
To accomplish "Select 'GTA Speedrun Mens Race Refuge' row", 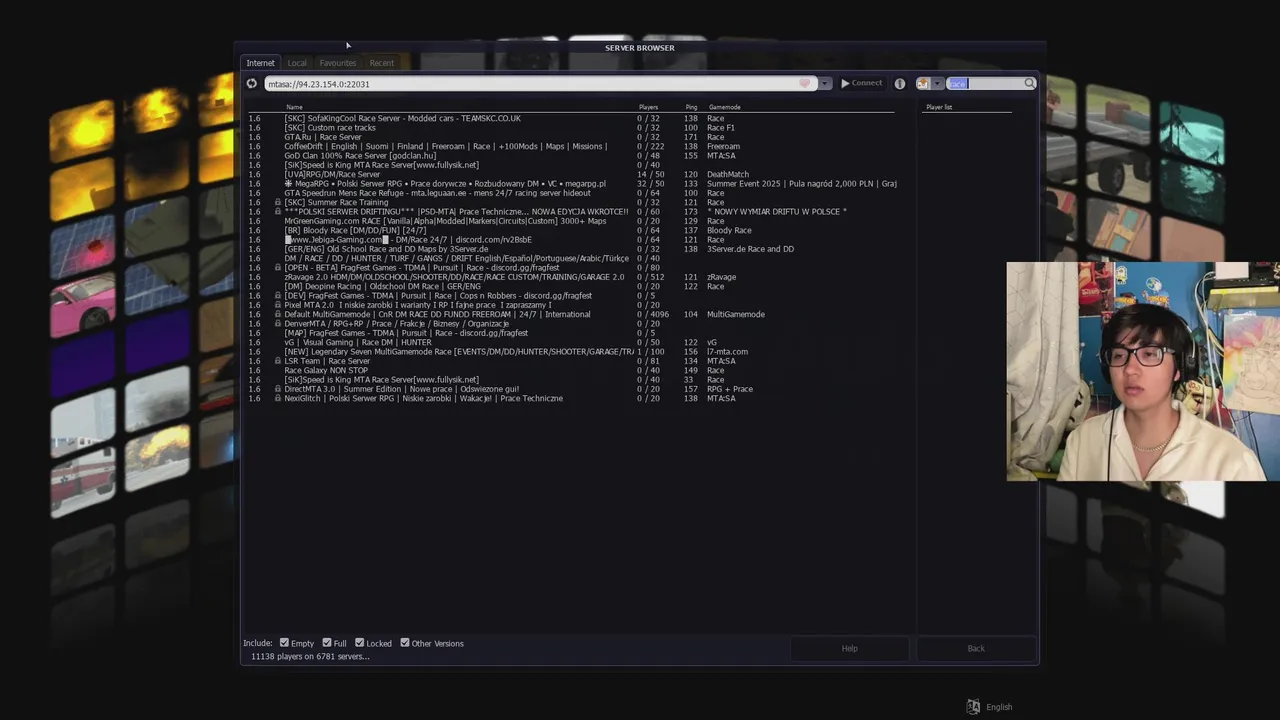I will tap(570, 193).
